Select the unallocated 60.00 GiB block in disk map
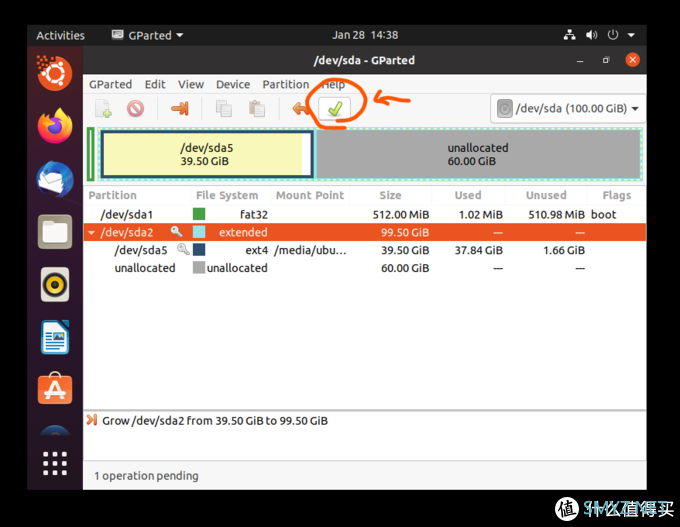This screenshot has height=527, width=680. click(x=478, y=154)
